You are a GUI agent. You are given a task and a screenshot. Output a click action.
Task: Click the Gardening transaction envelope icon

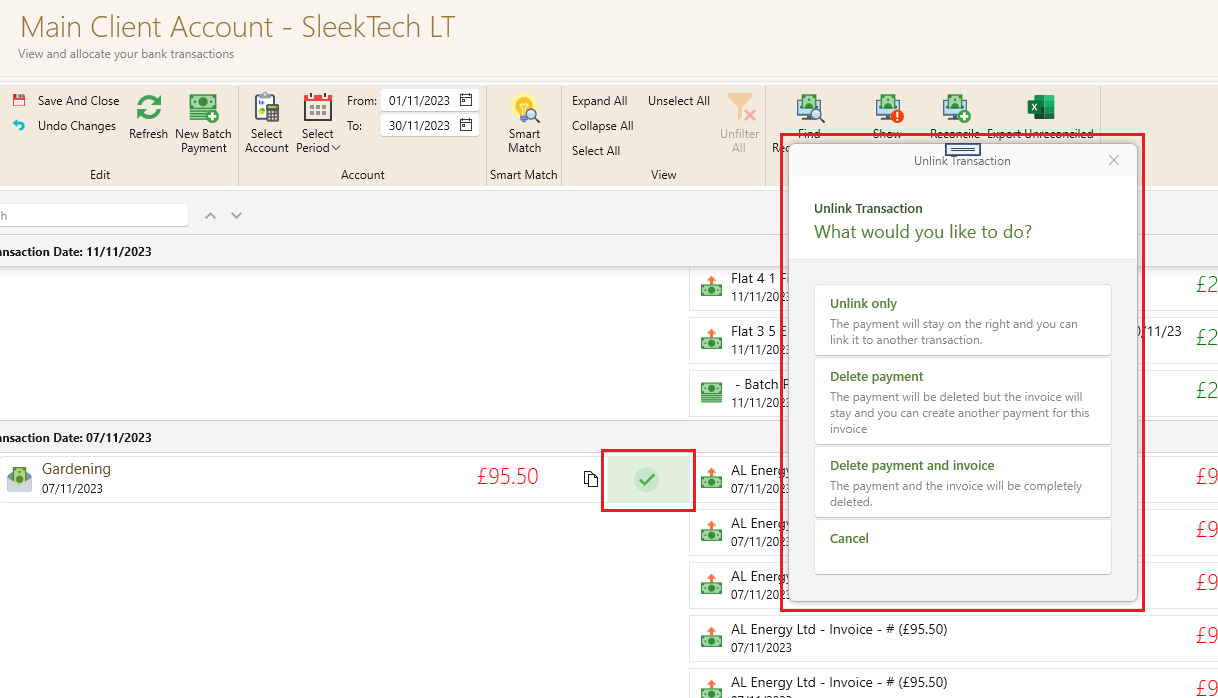point(20,478)
